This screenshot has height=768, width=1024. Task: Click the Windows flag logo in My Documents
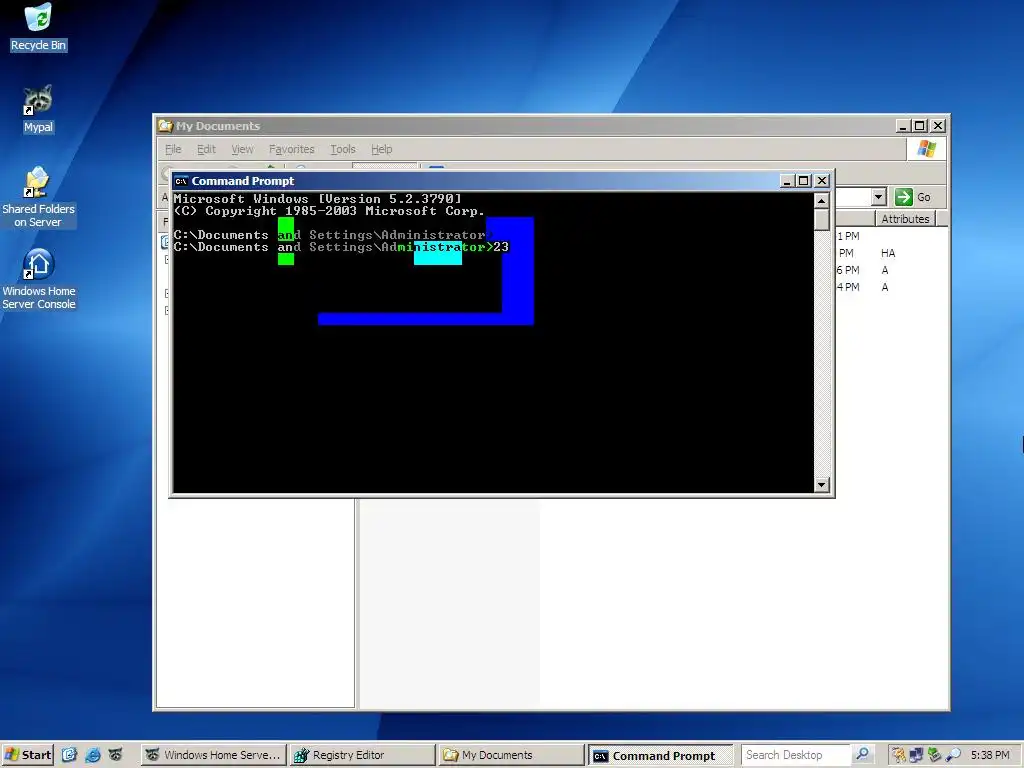(x=926, y=149)
